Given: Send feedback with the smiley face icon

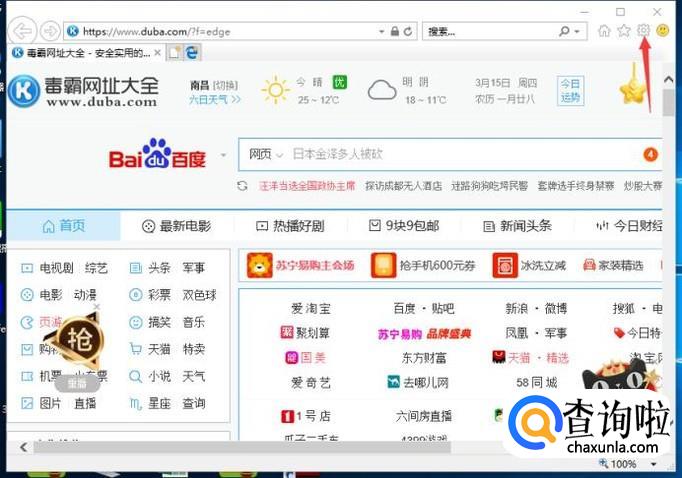Looking at the screenshot, I should tap(662, 30).
